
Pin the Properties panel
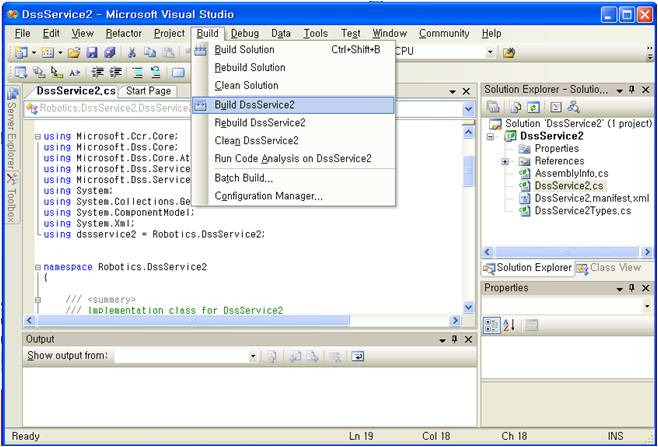click(x=632, y=288)
